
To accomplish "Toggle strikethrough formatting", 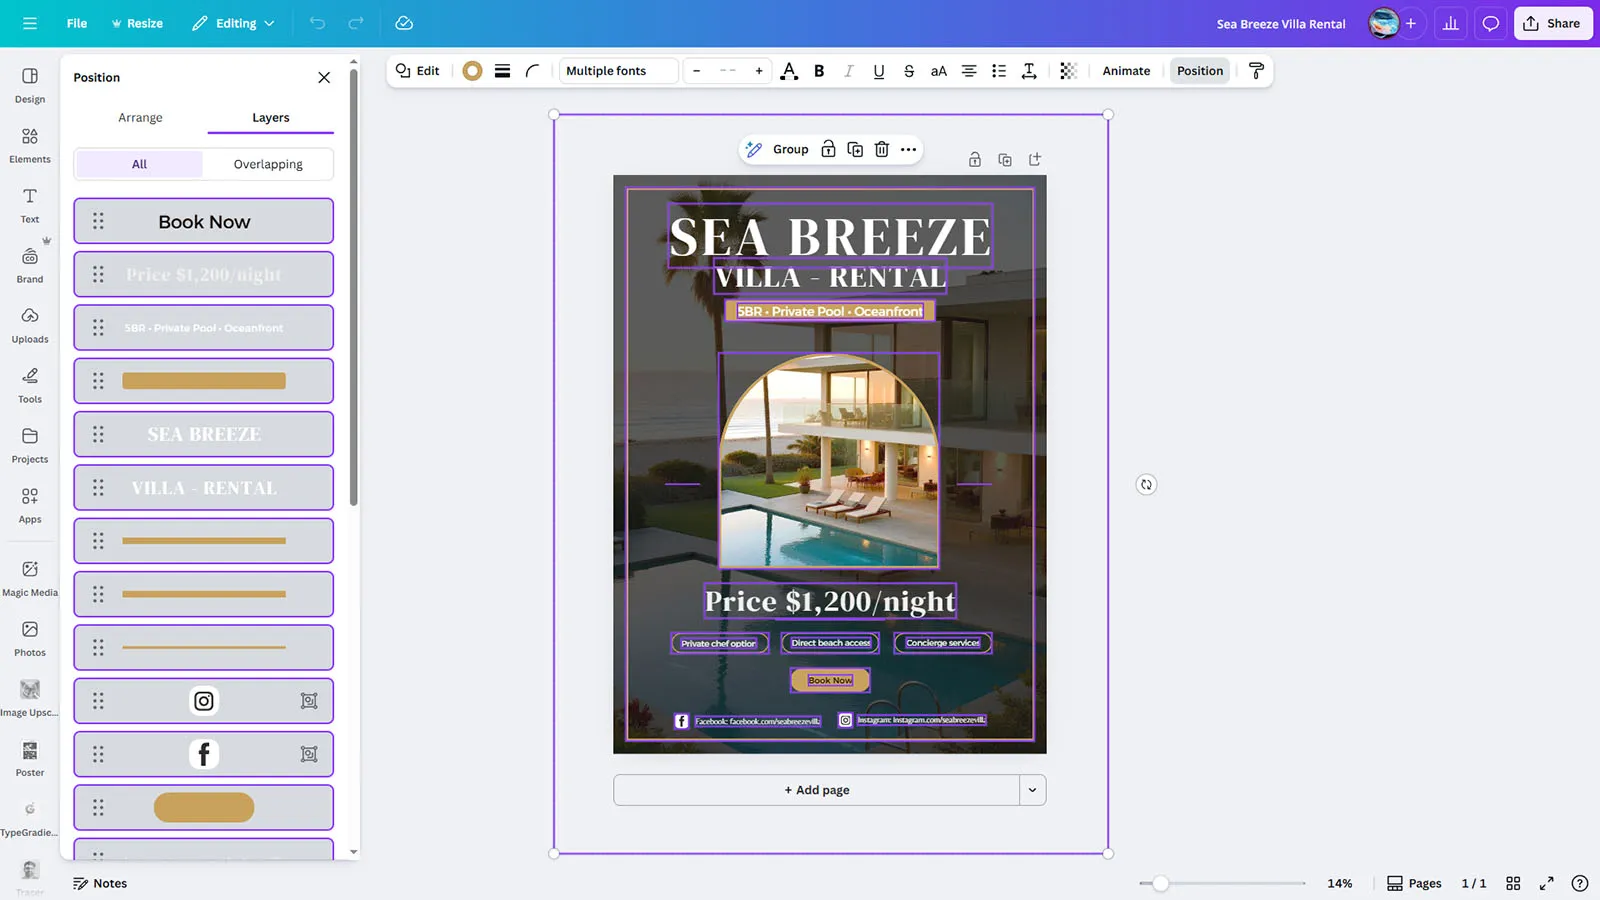I will pyautogui.click(x=908, y=71).
